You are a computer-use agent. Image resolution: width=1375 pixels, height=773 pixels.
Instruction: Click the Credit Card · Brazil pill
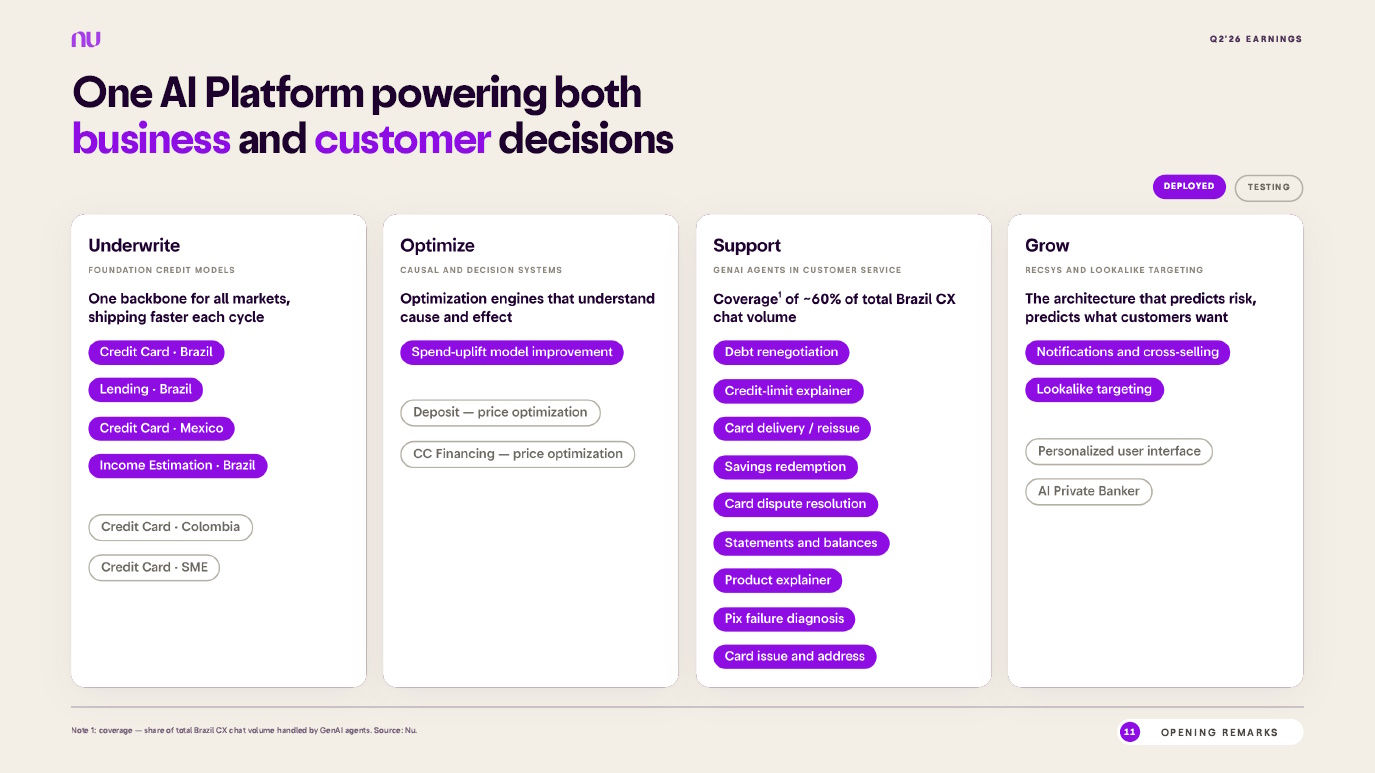[156, 352]
